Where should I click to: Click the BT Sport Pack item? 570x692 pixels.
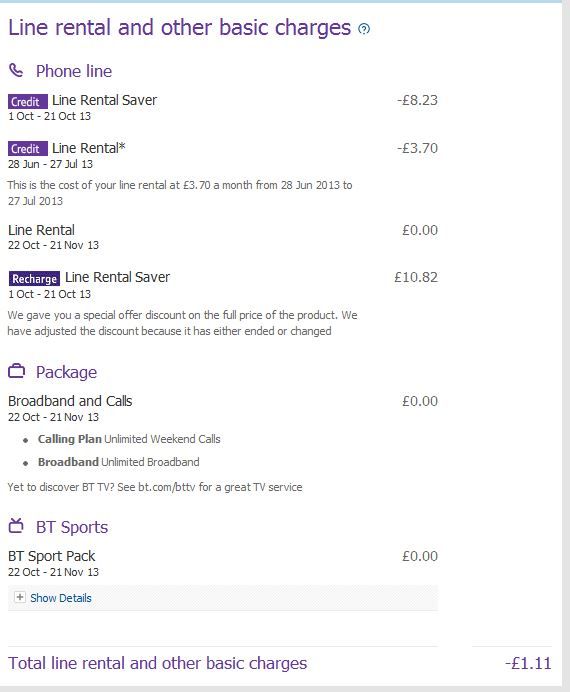[52, 556]
